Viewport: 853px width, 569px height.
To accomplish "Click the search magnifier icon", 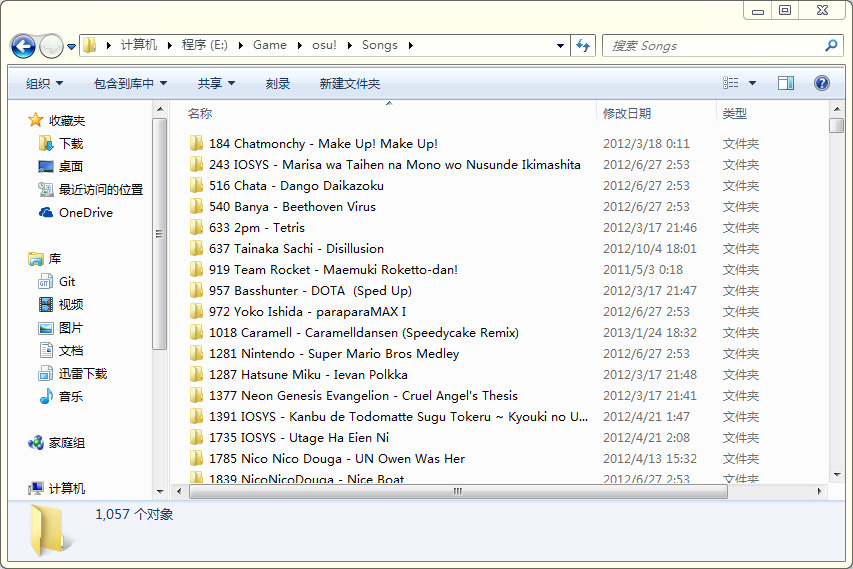I will click(831, 46).
